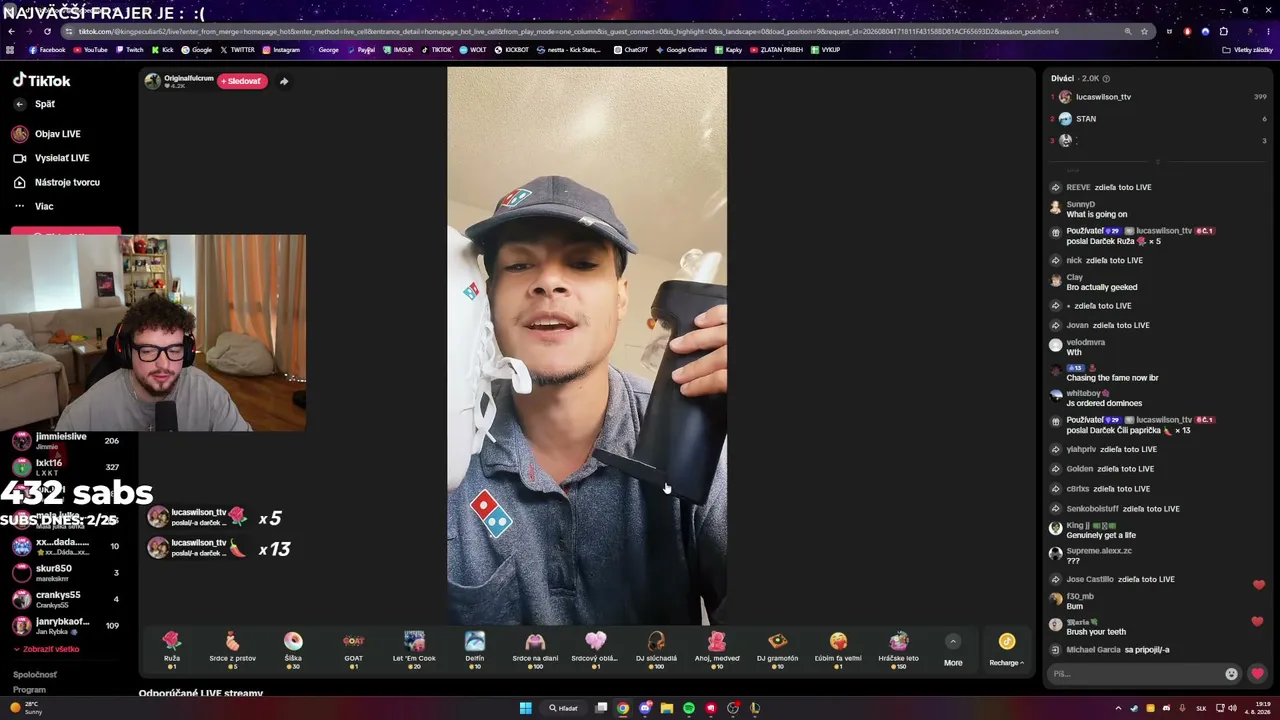Show hidden system tray icons
The height and width of the screenshot is (720, 1280).
[1118, 708]
